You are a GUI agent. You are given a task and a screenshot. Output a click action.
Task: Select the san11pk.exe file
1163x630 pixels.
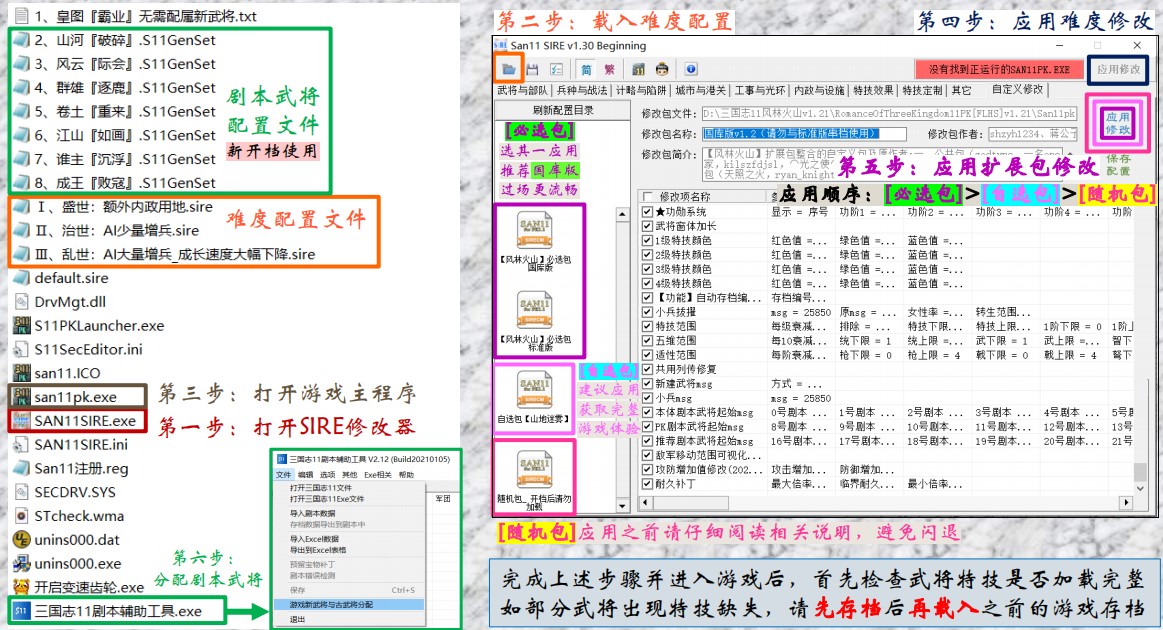point(76,397)
